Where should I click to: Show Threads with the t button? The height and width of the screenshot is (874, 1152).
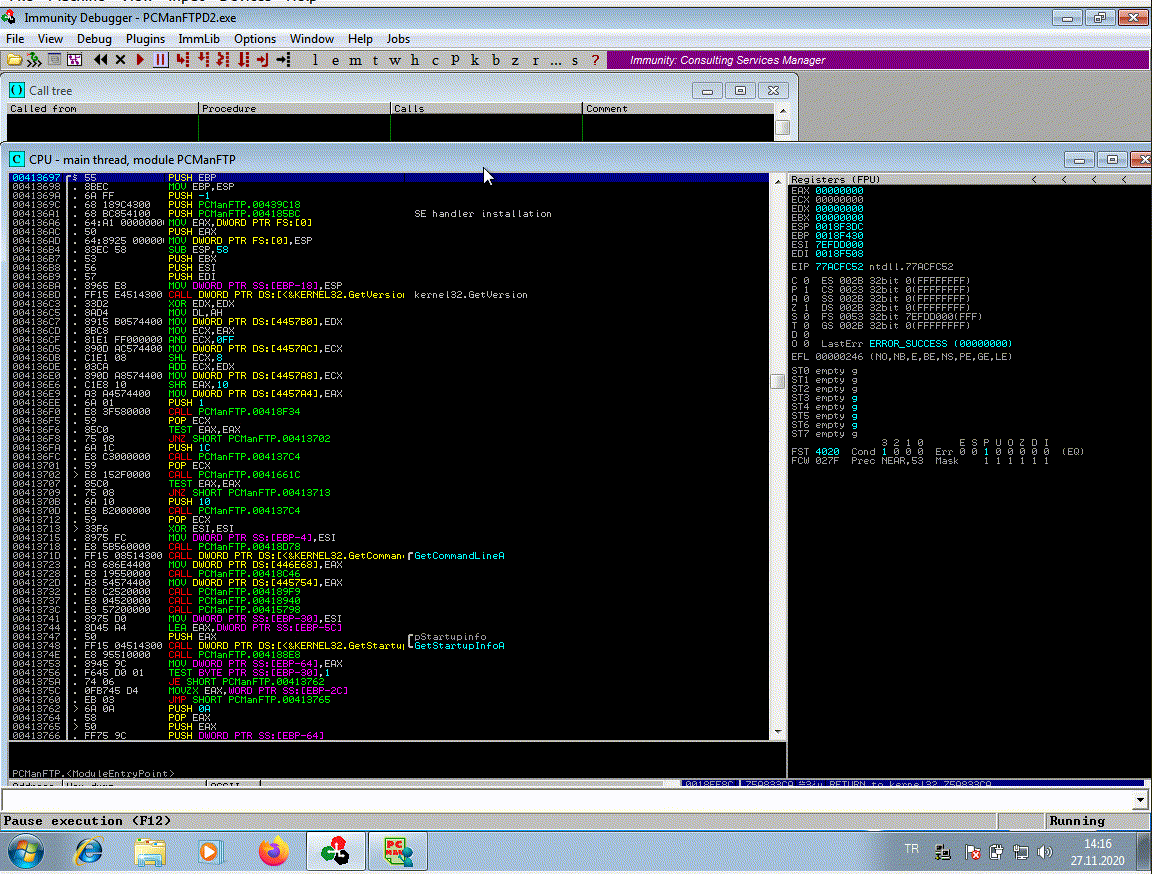tap(375, 60)
